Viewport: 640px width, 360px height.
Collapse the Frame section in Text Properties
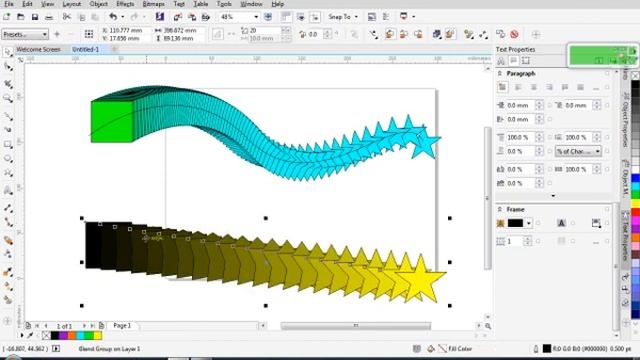click(500, 209)
